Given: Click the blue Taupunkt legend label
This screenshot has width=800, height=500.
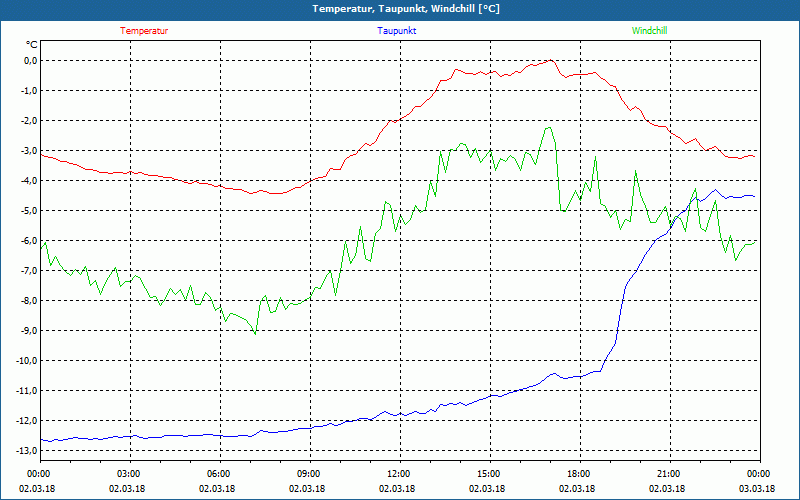Looking at the screenshot, I should pos(396,31).
